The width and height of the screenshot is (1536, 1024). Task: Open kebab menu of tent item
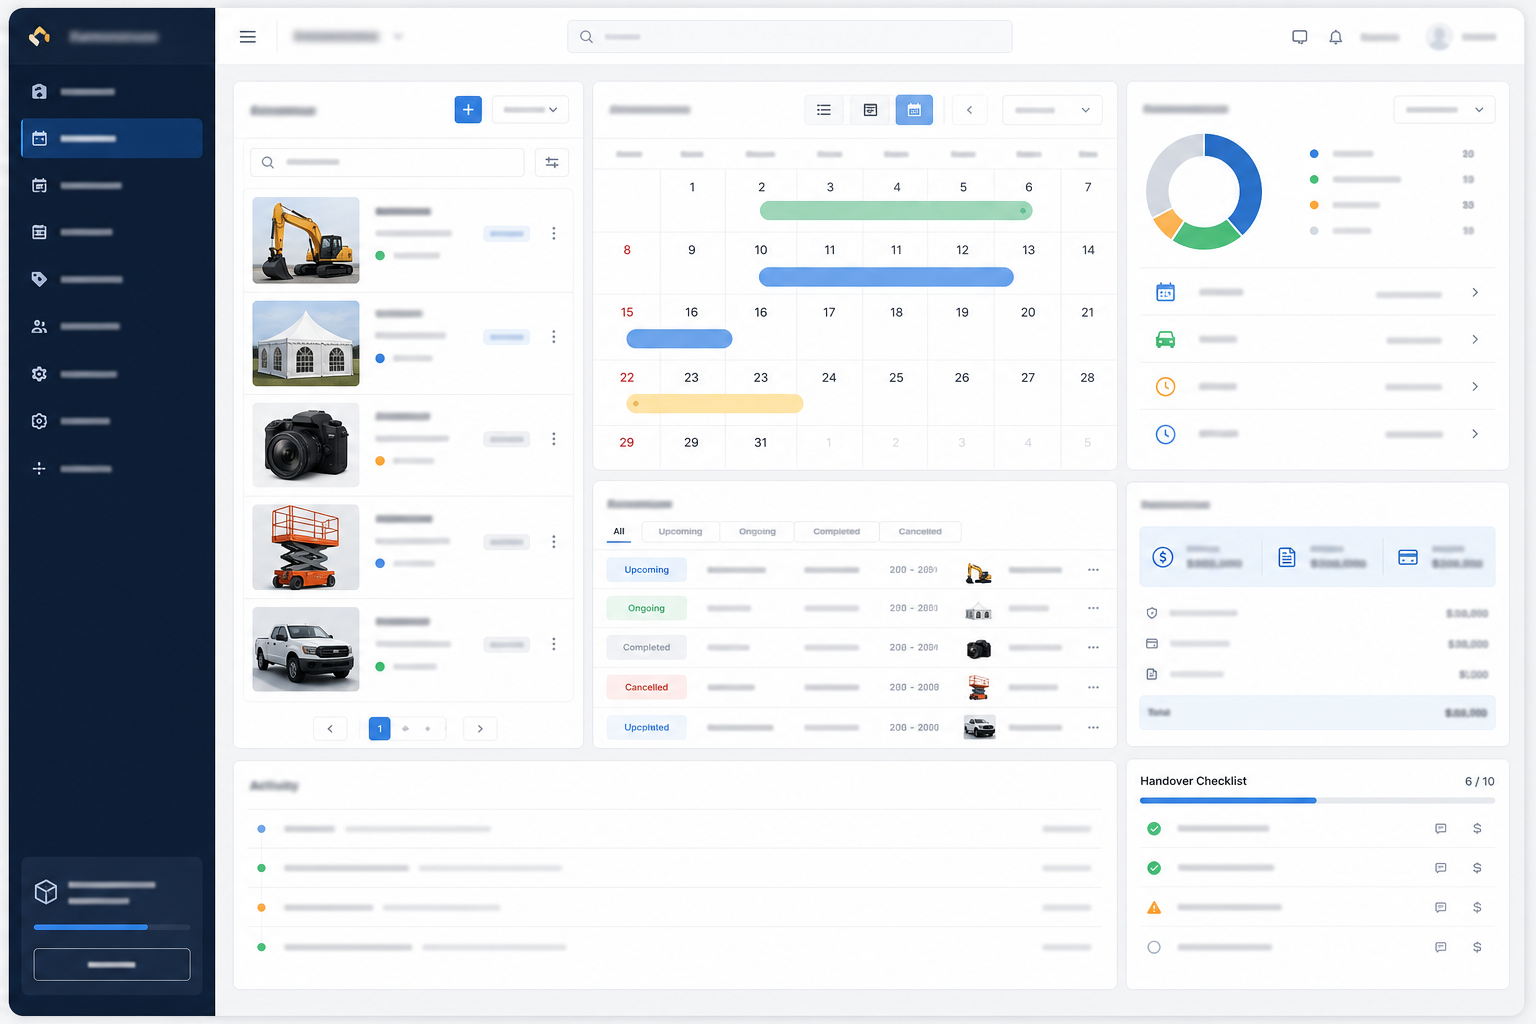coord(554,337)
